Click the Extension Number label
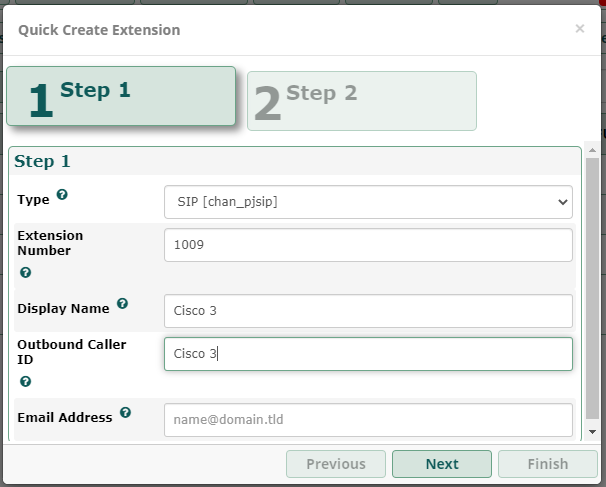The height and width of the screenshot is (487, 606). [50, 243]
